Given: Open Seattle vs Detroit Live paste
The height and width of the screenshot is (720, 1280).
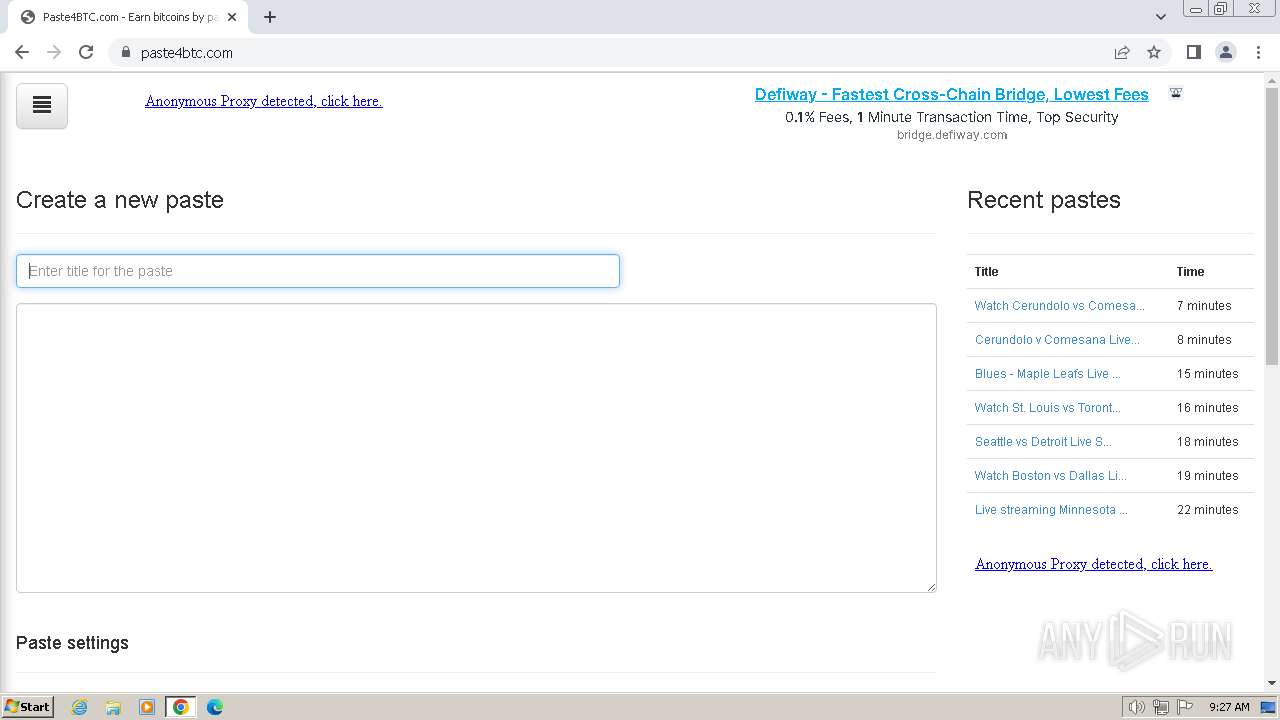Looking at the screenshot, I should (x=1043, y=442).
